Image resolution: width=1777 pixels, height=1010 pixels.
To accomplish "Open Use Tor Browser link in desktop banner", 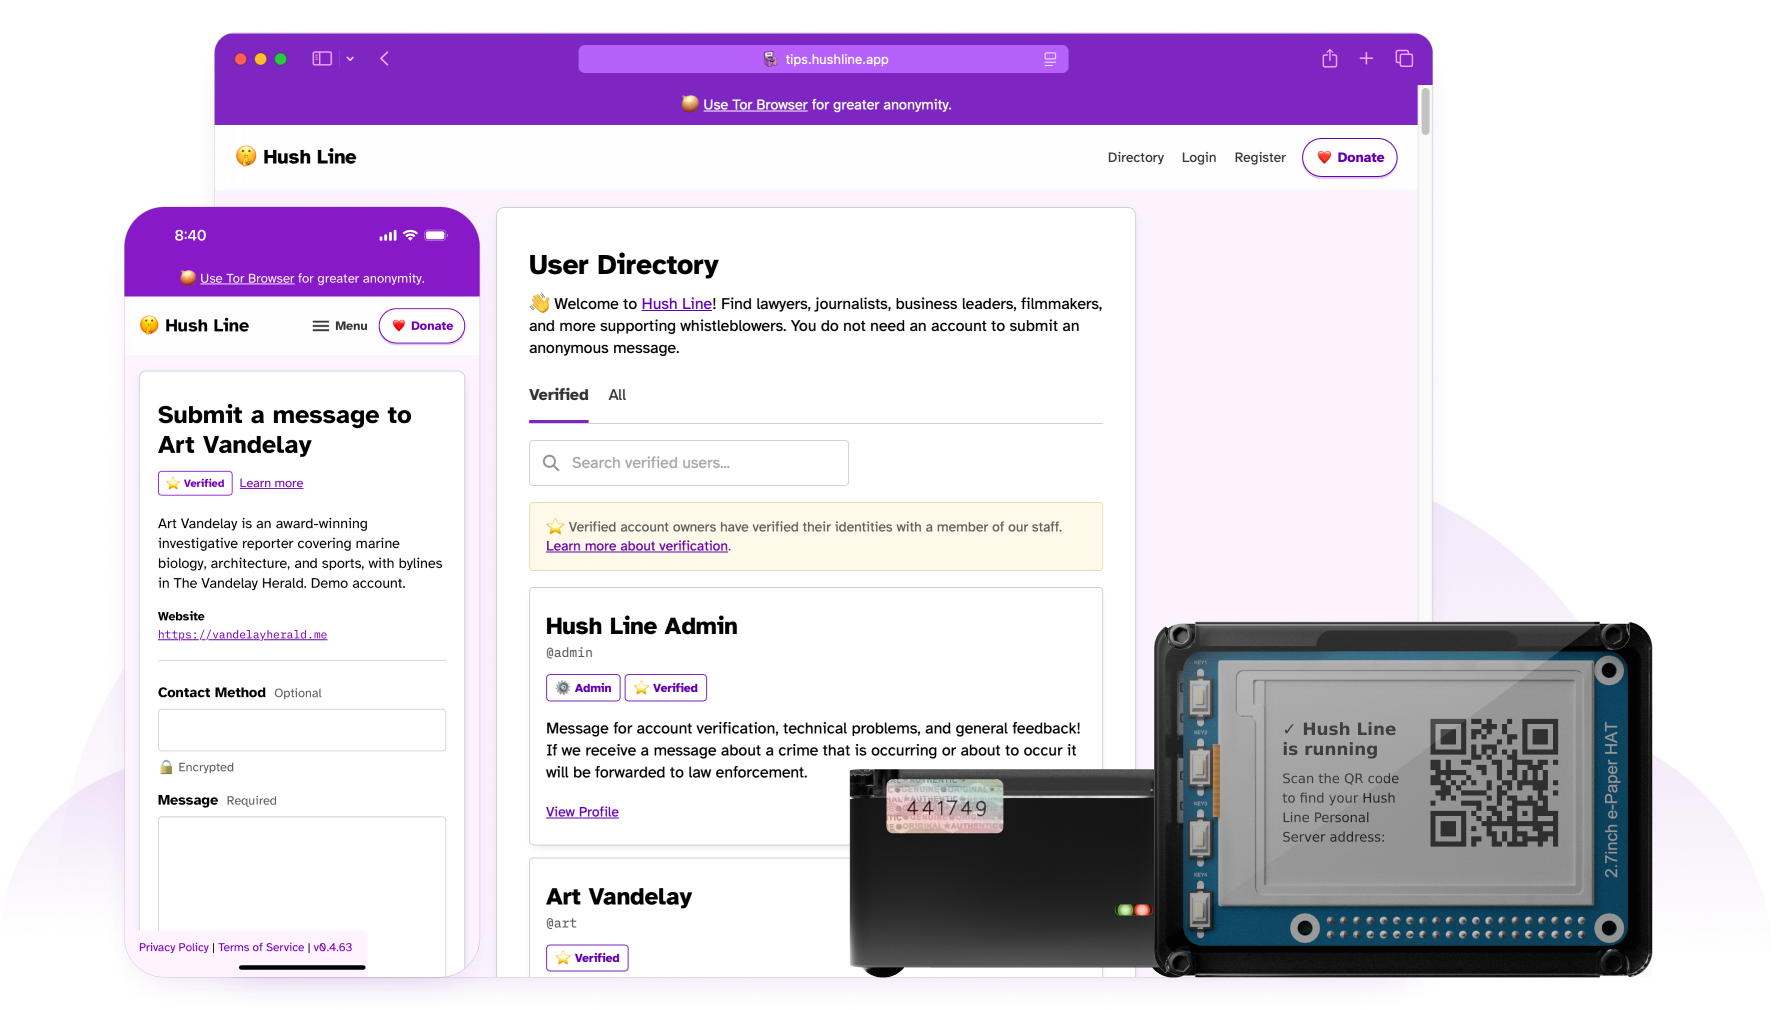I will click(755, 105).
